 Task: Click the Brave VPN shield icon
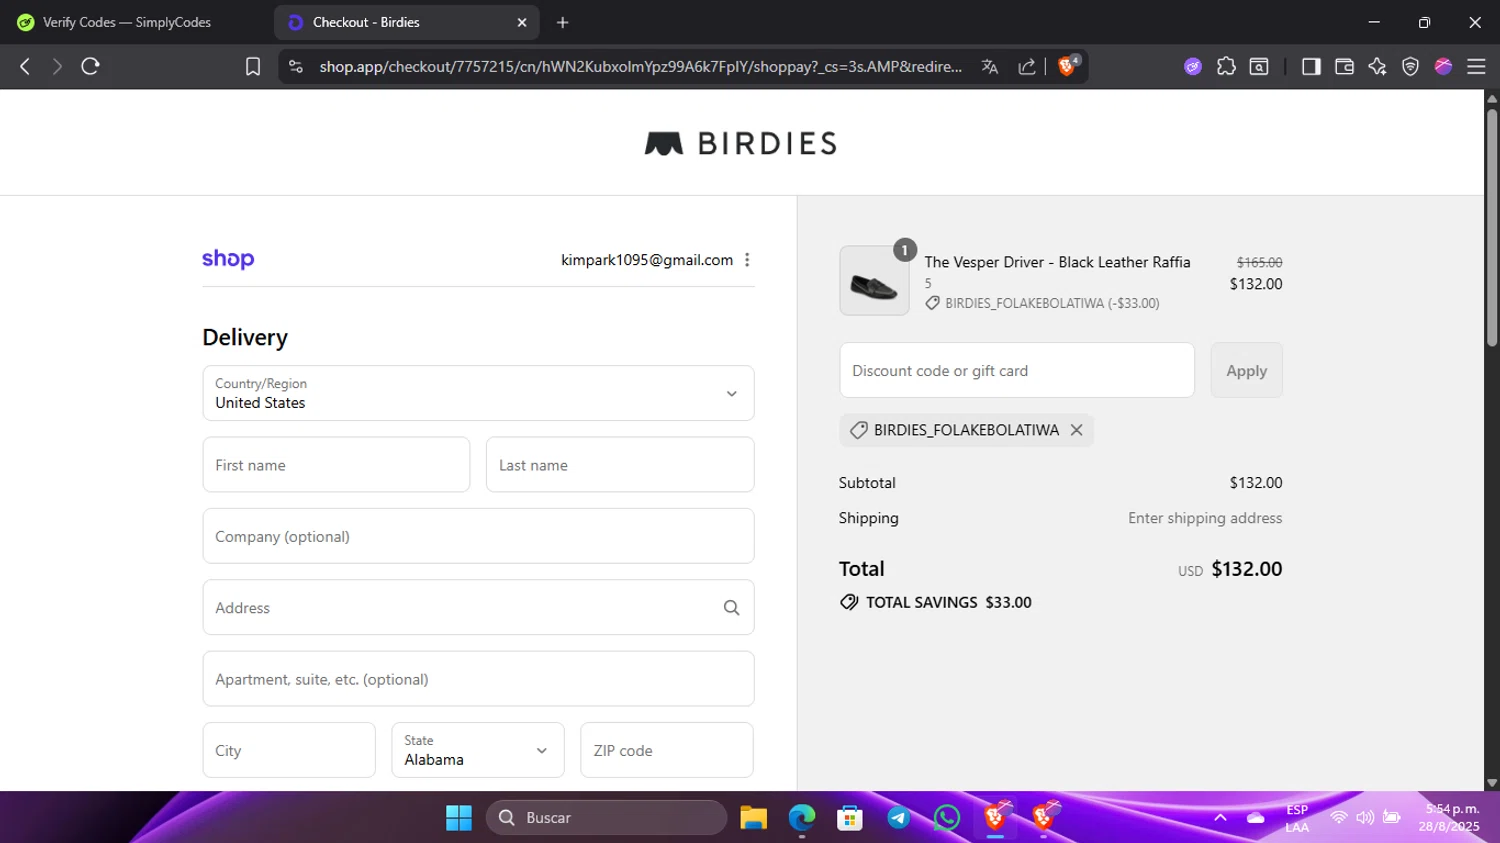pyautogui.click(x=1410, y=66)
